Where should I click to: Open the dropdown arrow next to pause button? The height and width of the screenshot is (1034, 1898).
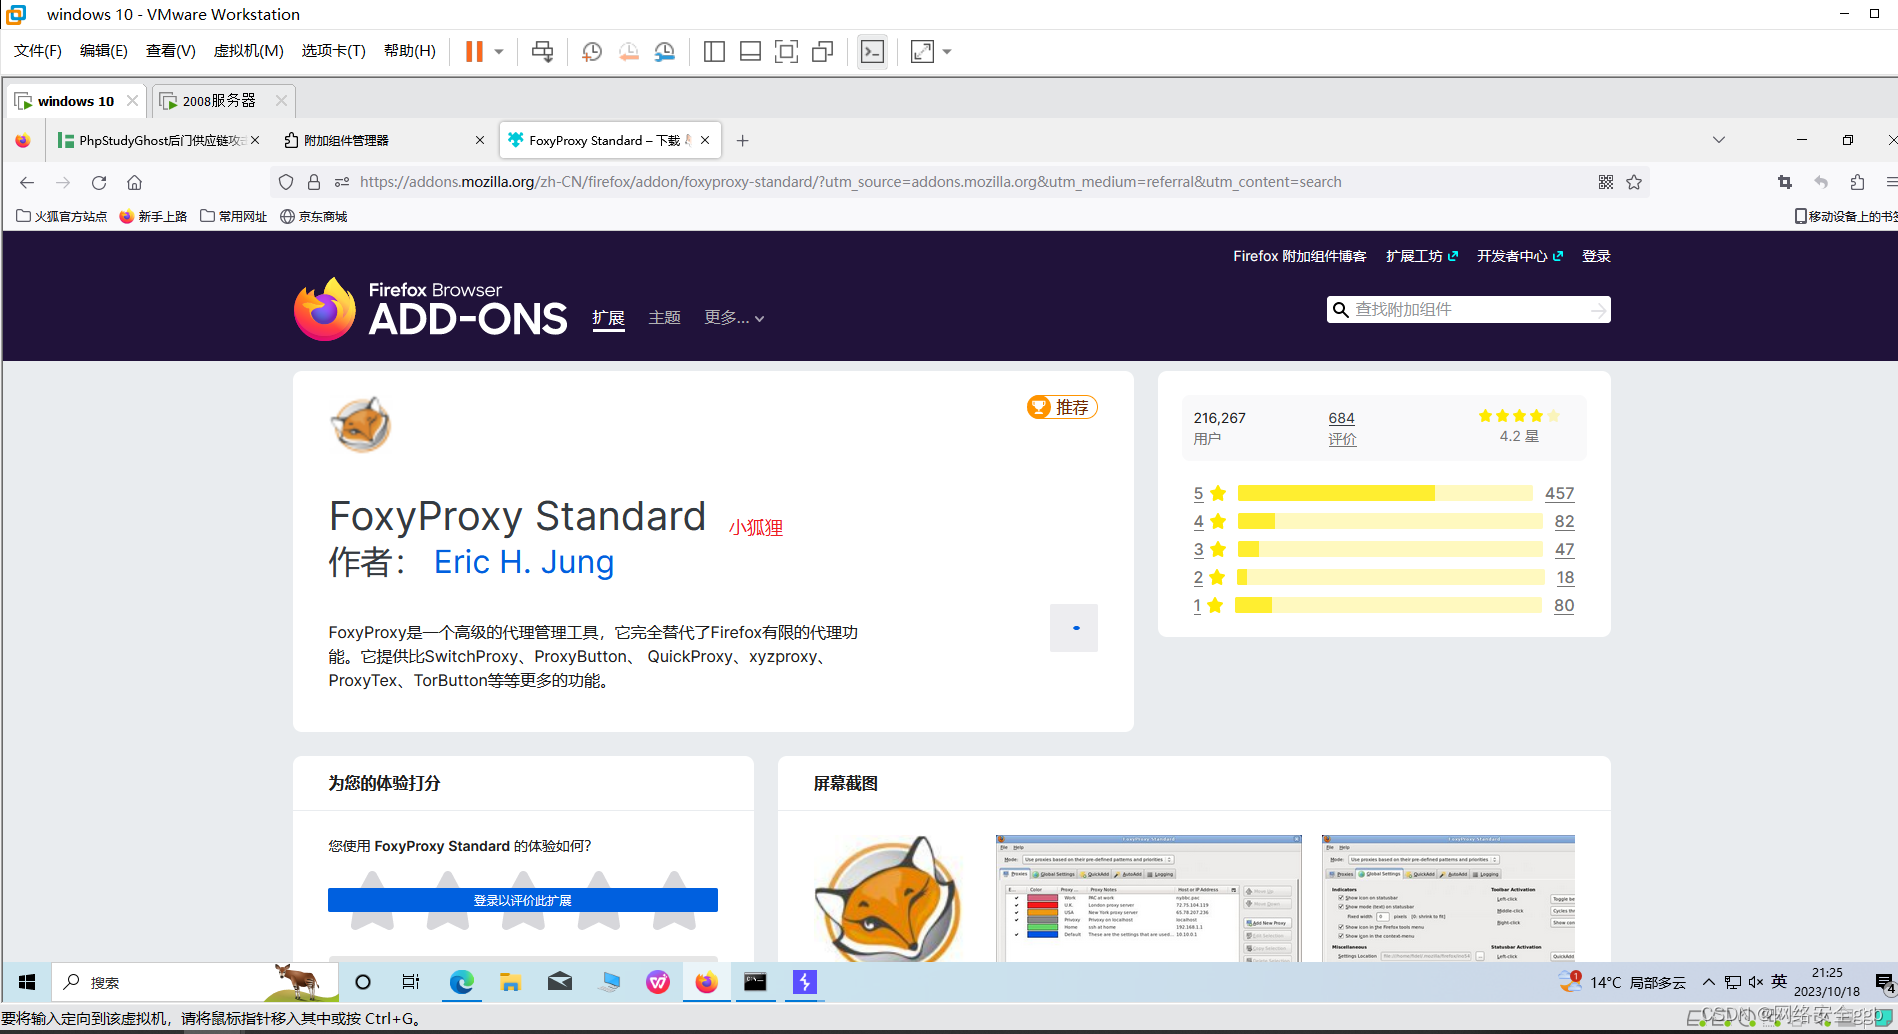pos(499,51)
